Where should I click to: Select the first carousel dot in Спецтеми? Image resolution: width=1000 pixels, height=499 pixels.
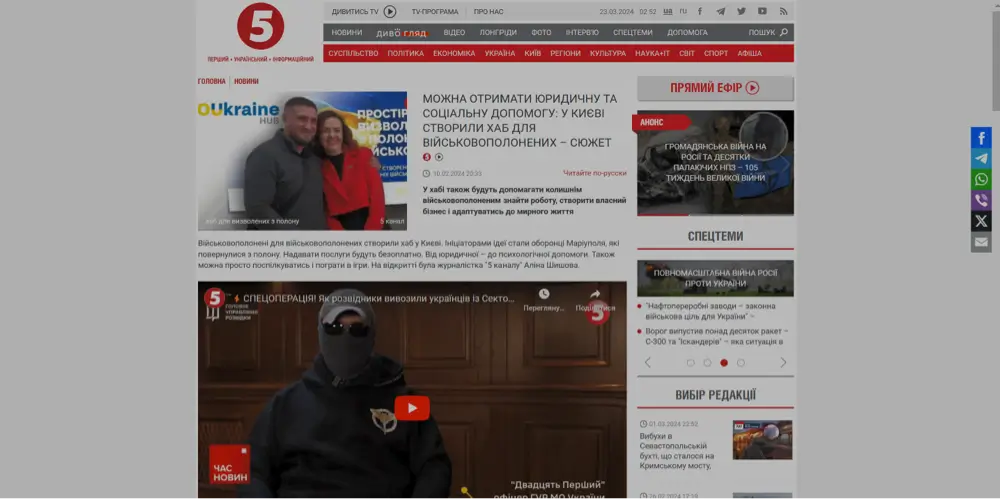pos(690,363)
